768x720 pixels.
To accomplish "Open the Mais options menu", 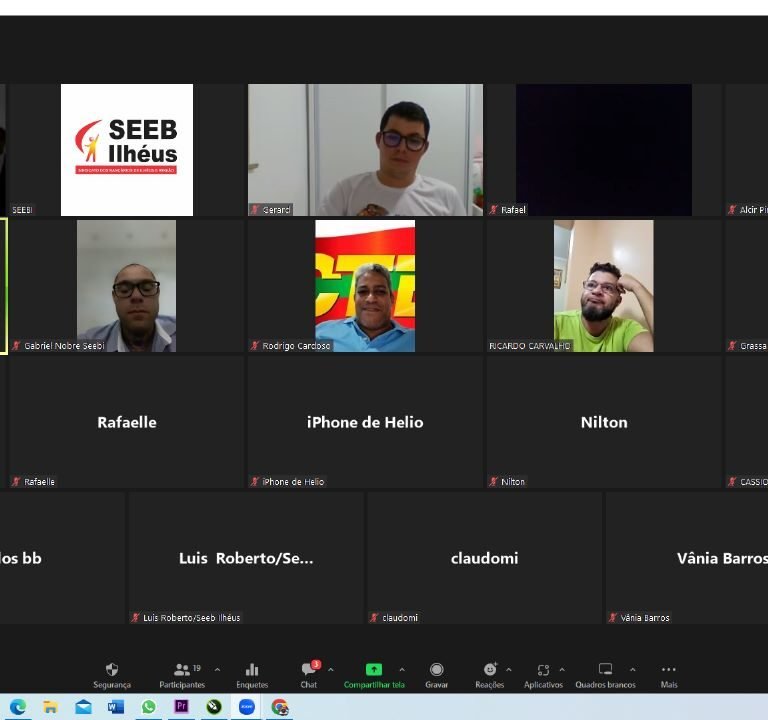I will (x=668, y=674).
